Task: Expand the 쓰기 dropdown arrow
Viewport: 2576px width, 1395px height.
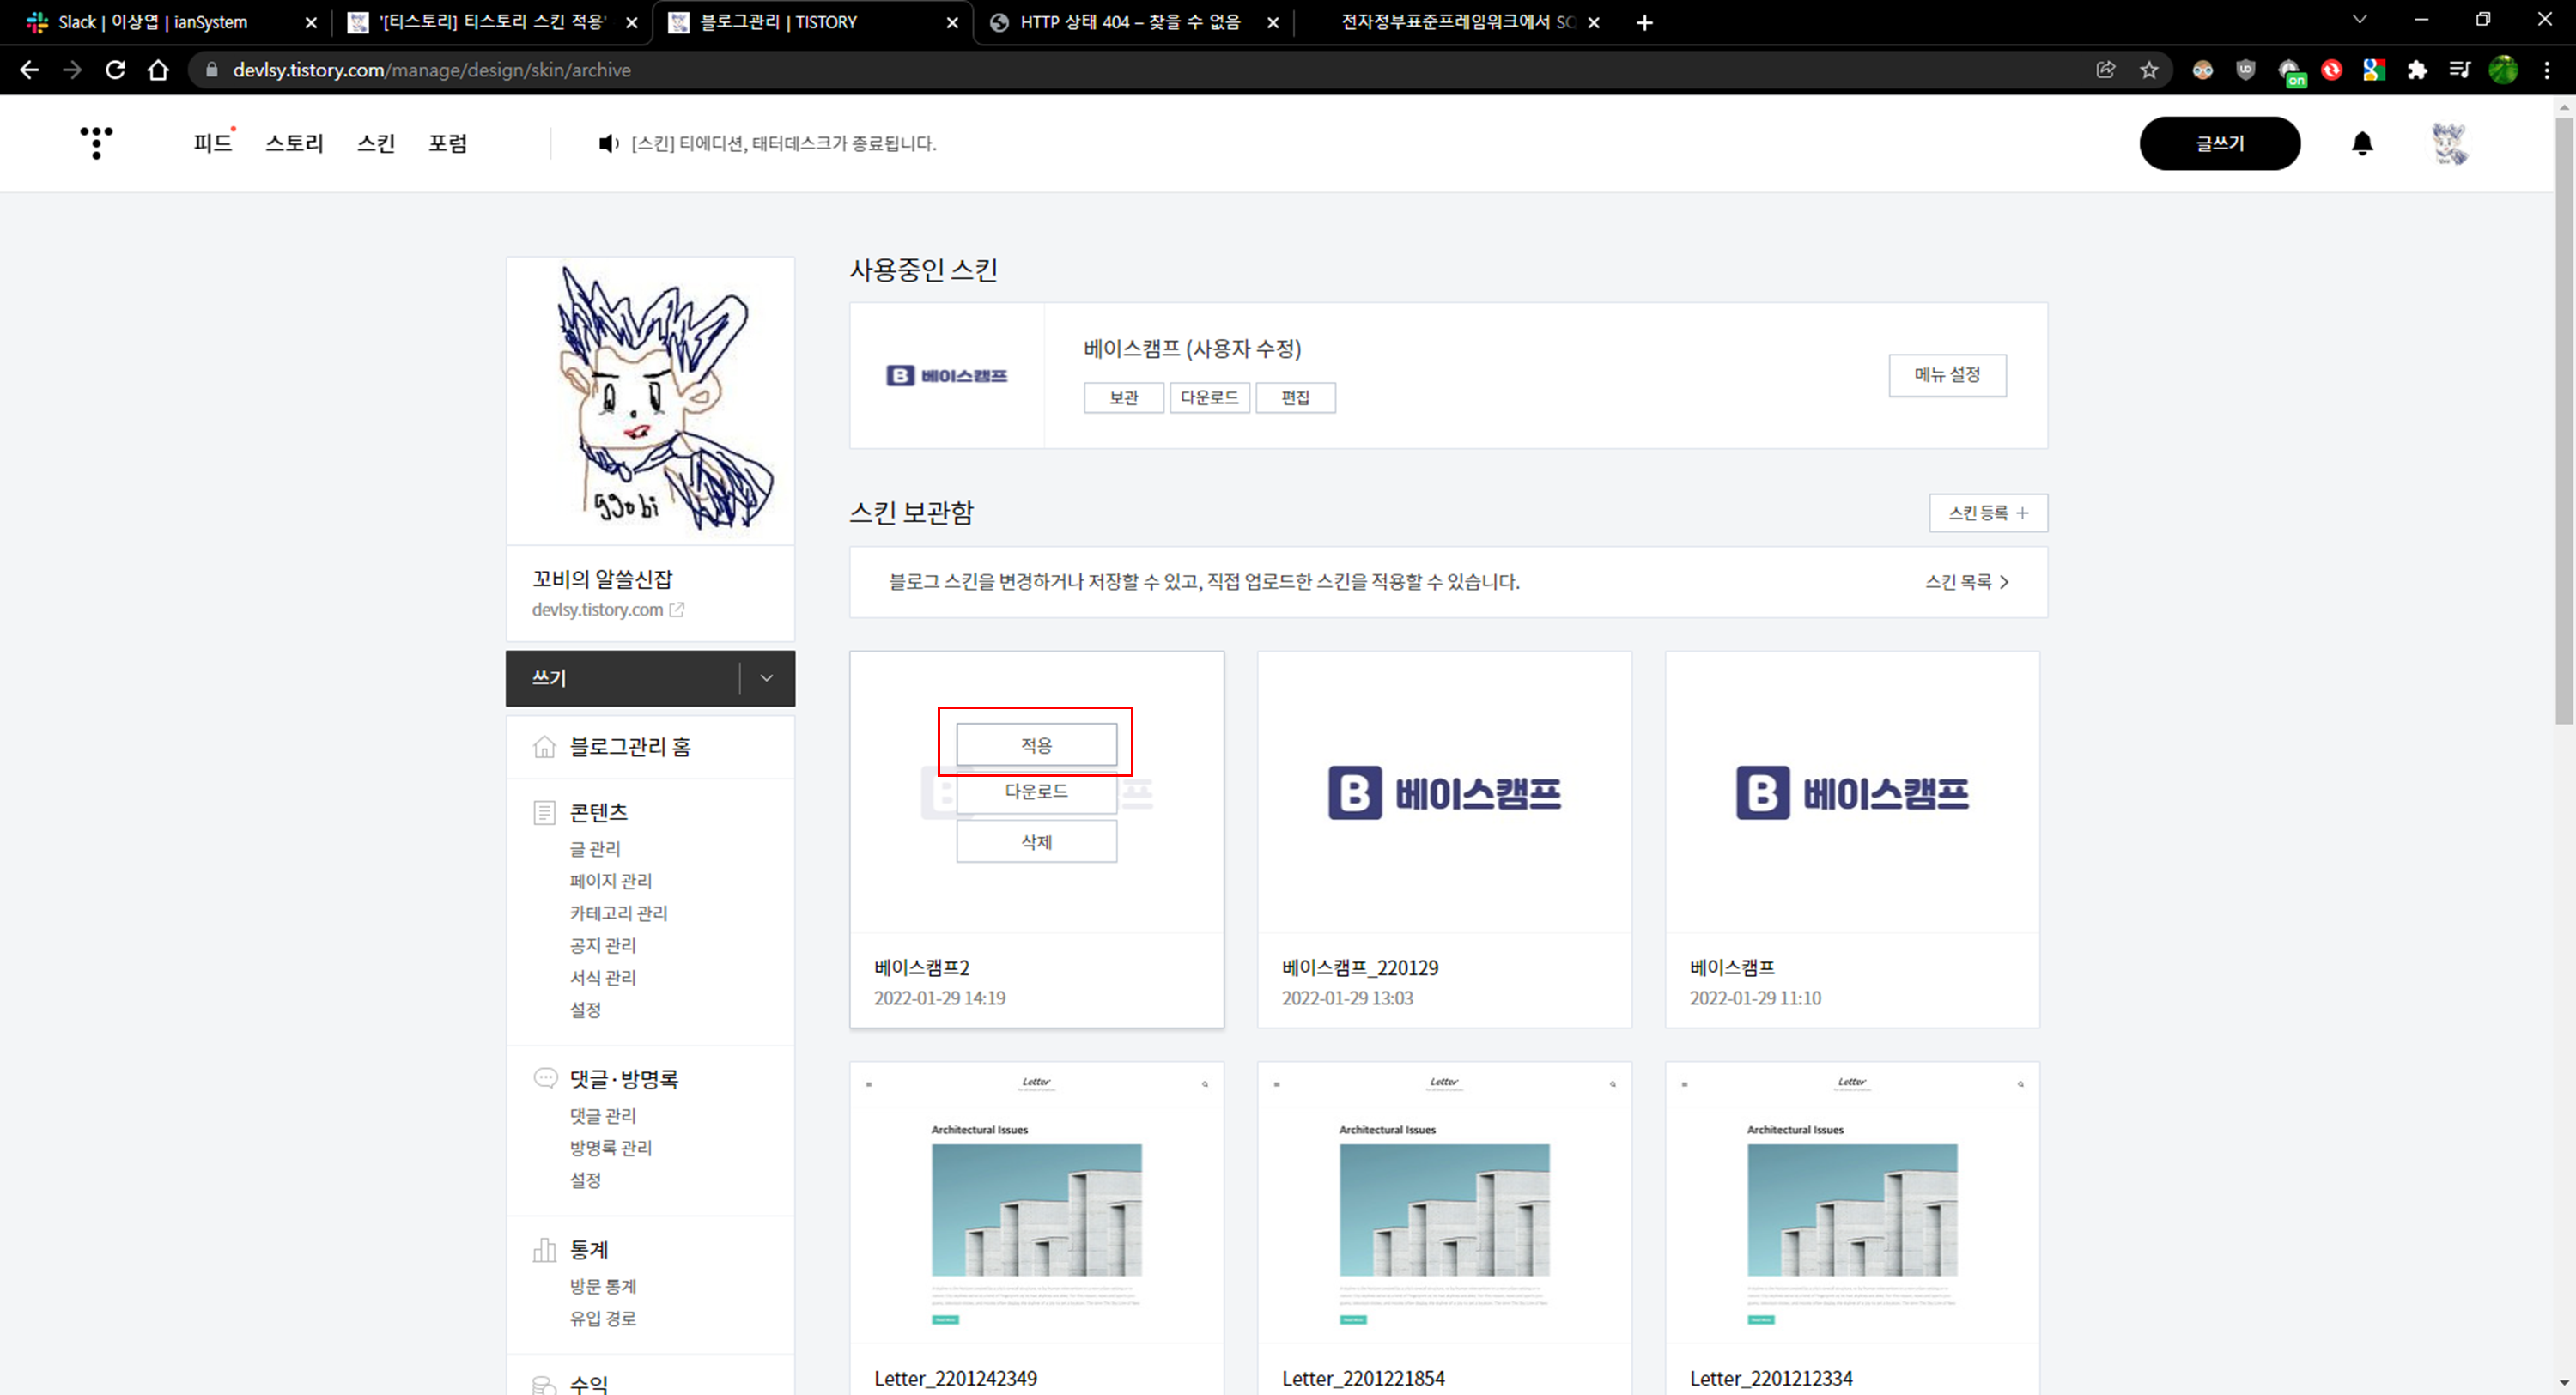Action: (766, 678)
